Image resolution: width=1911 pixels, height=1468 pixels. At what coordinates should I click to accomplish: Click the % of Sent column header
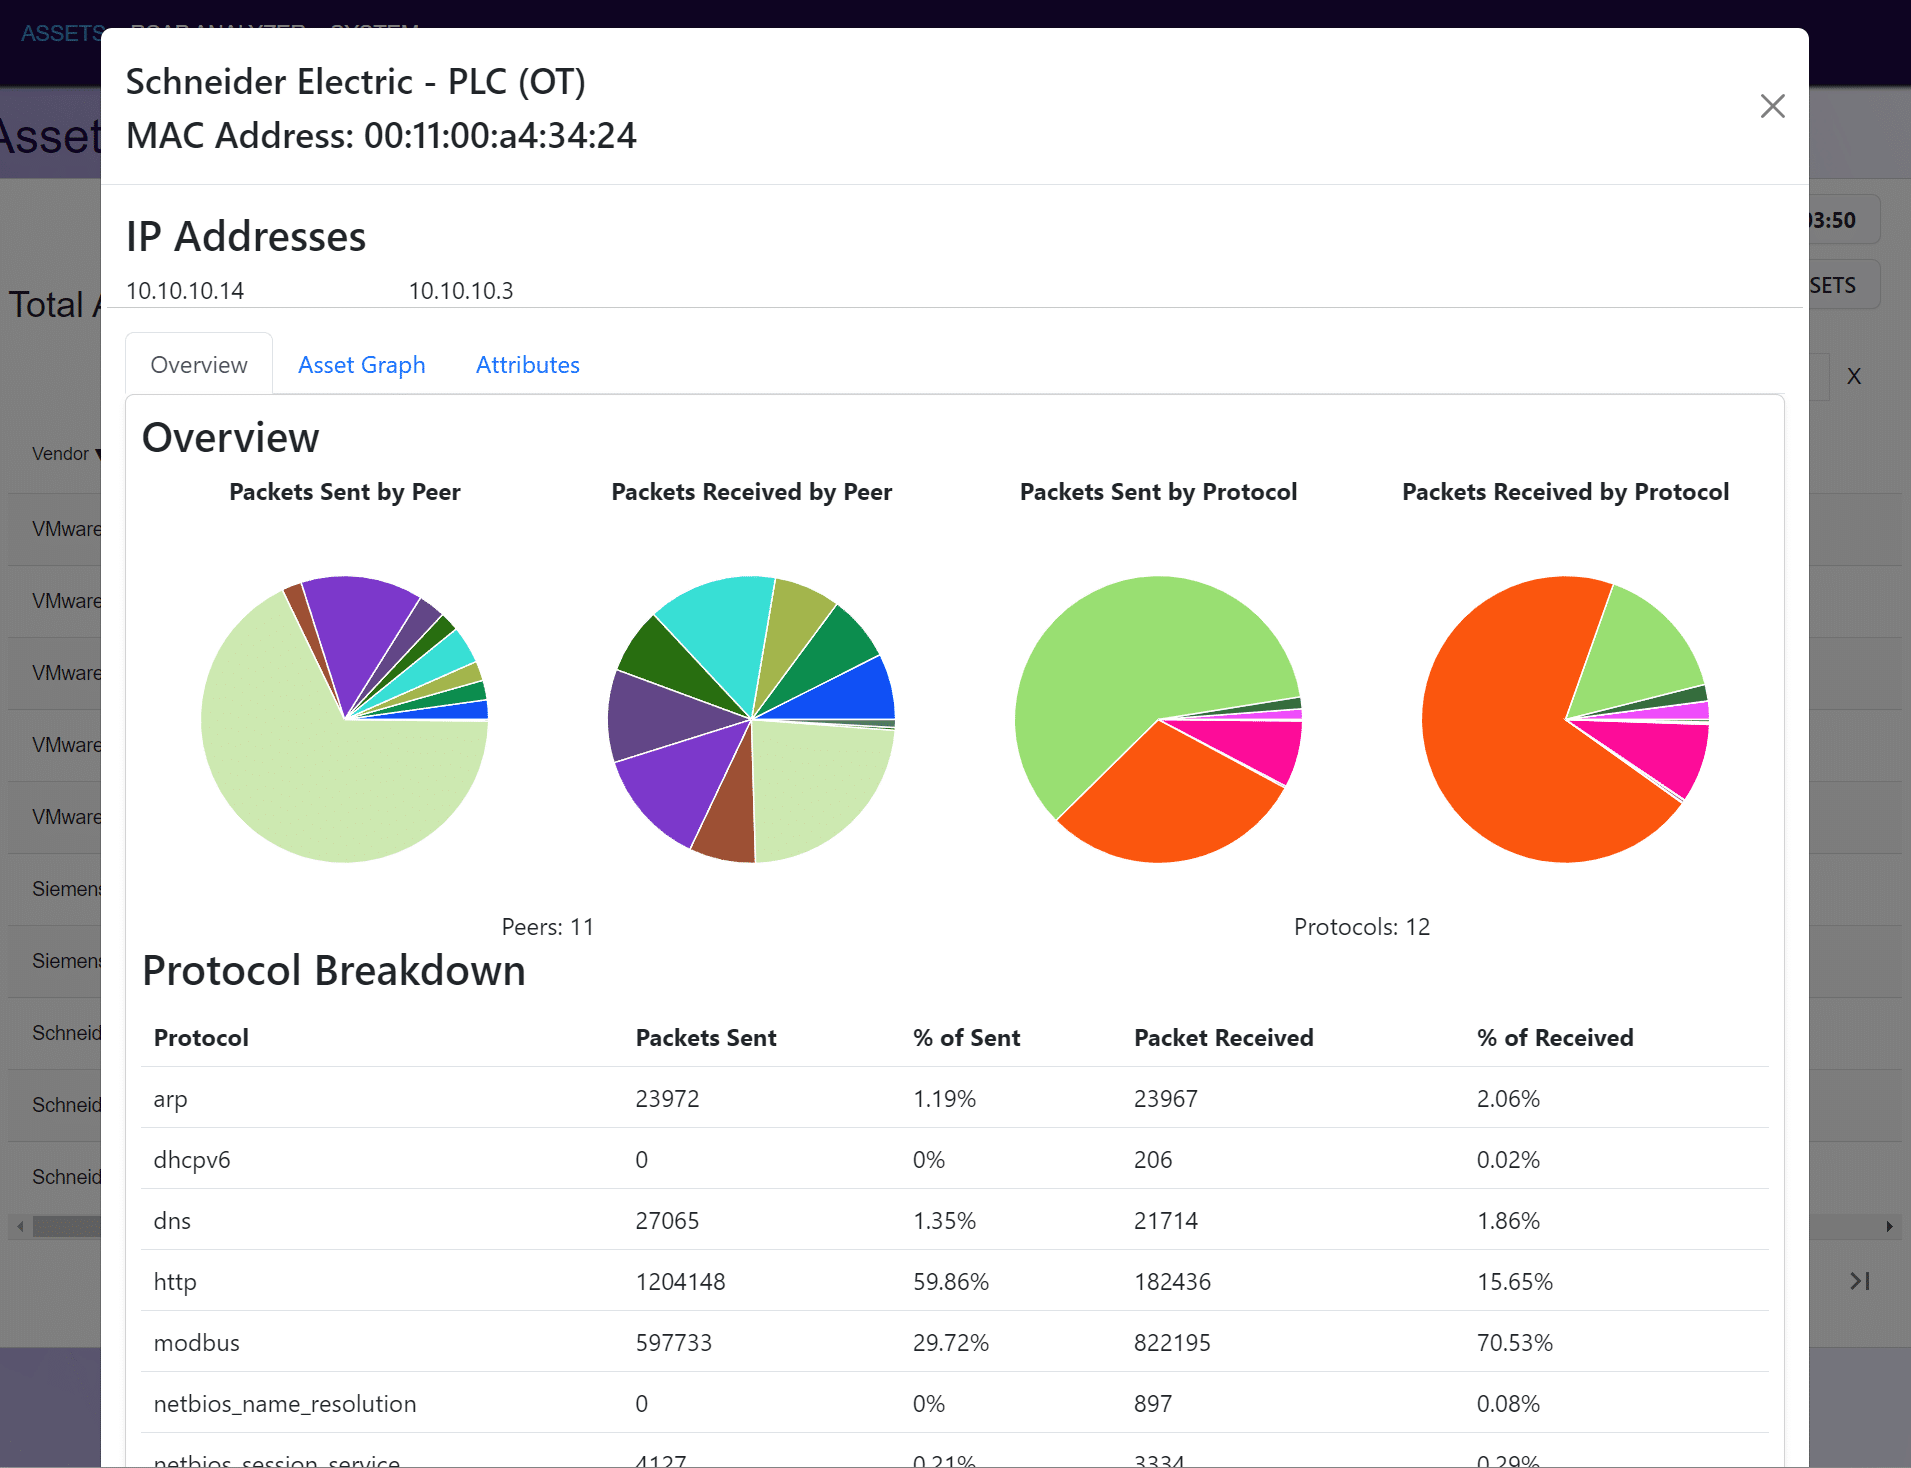pyautogui.click(x=966, y=1038)
